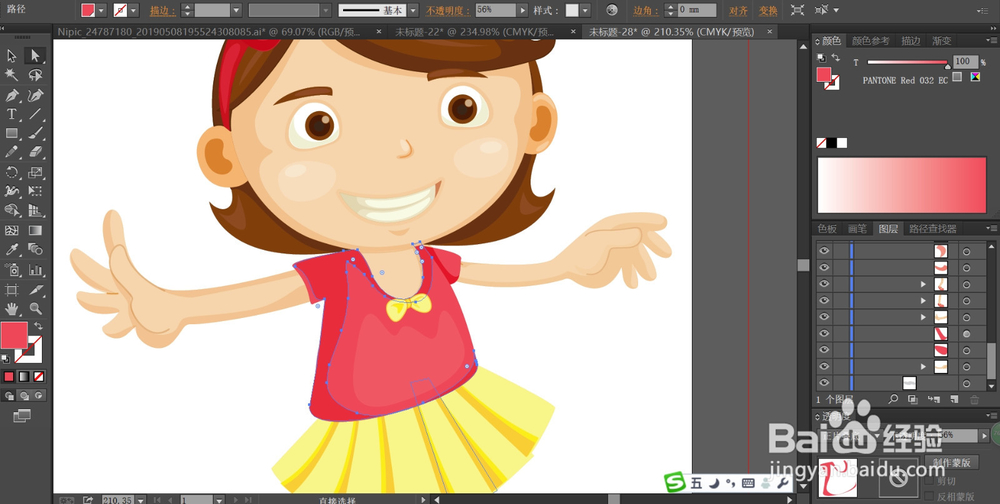Set toolbox paint mode to Gradient

[24, 376]
